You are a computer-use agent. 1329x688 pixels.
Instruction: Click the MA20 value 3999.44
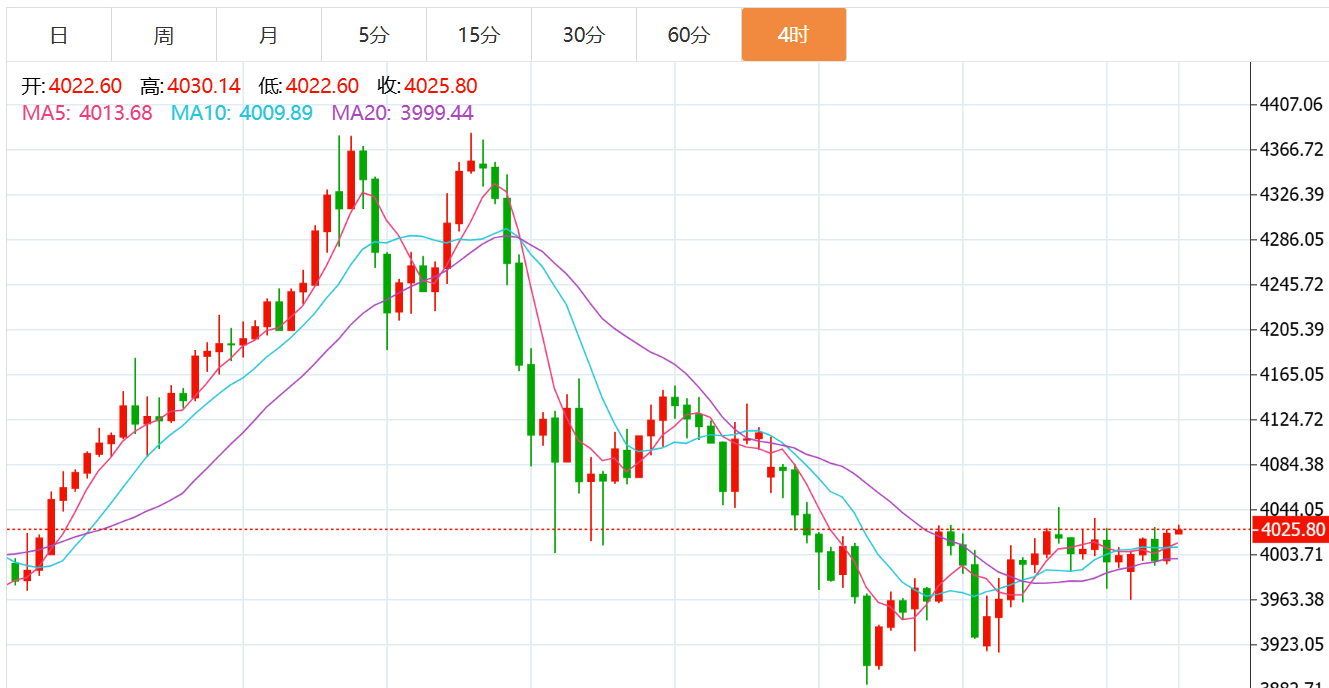(x=437, y=113)
